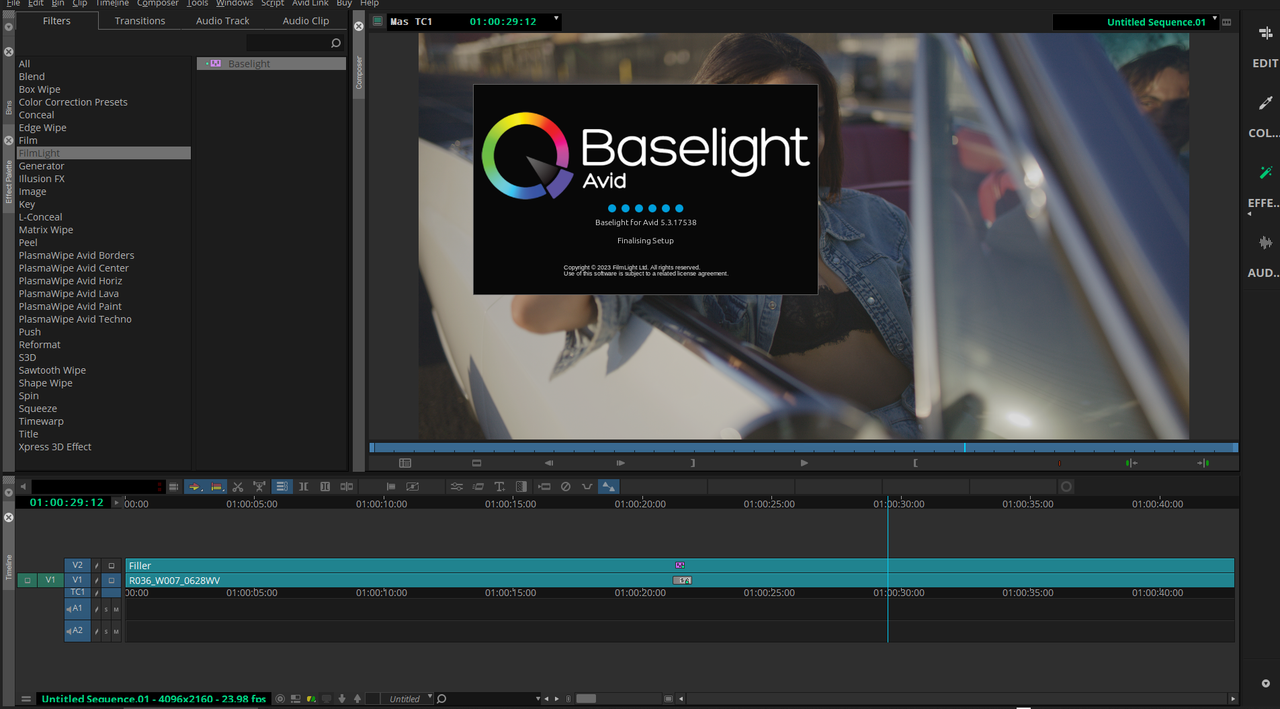Click the timeline ruler at 01:00:20:00

pyautogui.click(x=640, y=504)
